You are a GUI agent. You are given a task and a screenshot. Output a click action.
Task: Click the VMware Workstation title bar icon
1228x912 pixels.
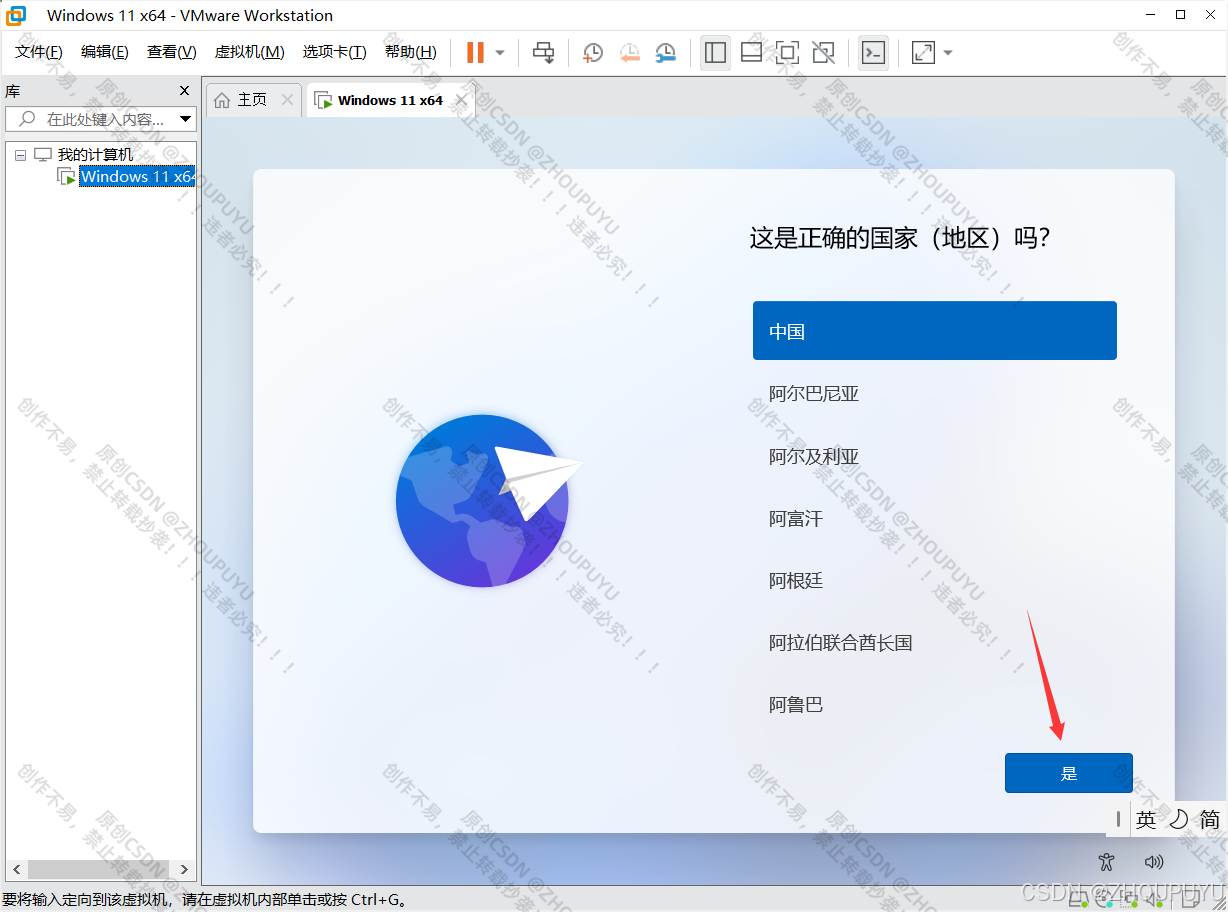tap(17, 15)
